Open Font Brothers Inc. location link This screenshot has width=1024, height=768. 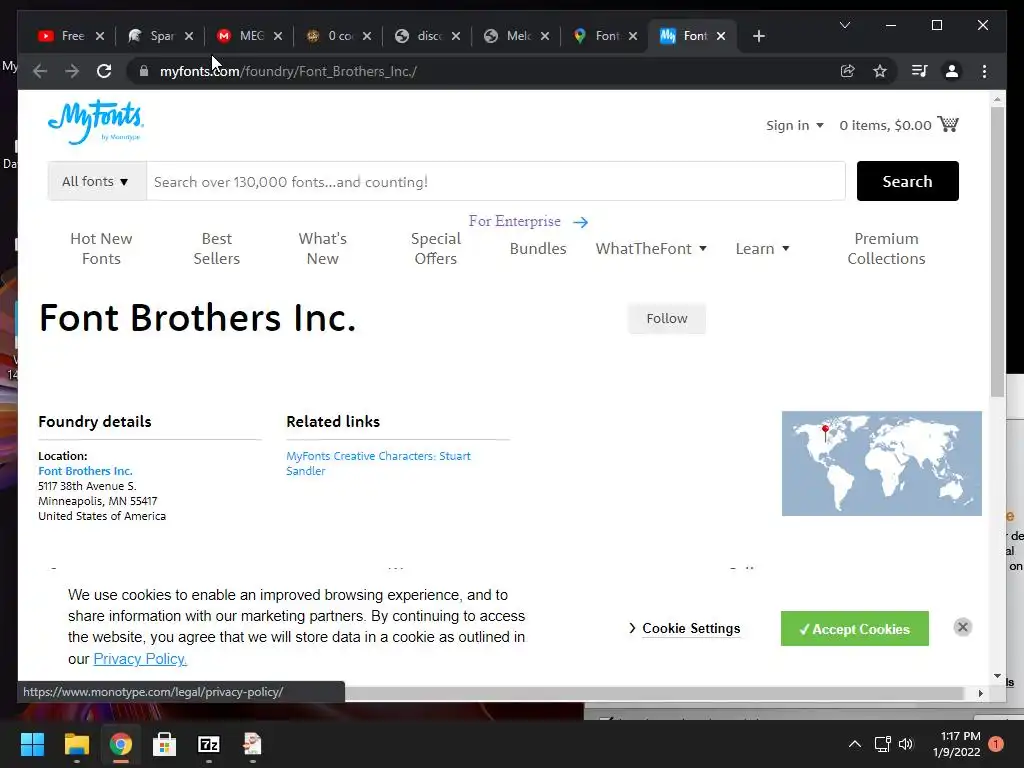click(85, 471)
